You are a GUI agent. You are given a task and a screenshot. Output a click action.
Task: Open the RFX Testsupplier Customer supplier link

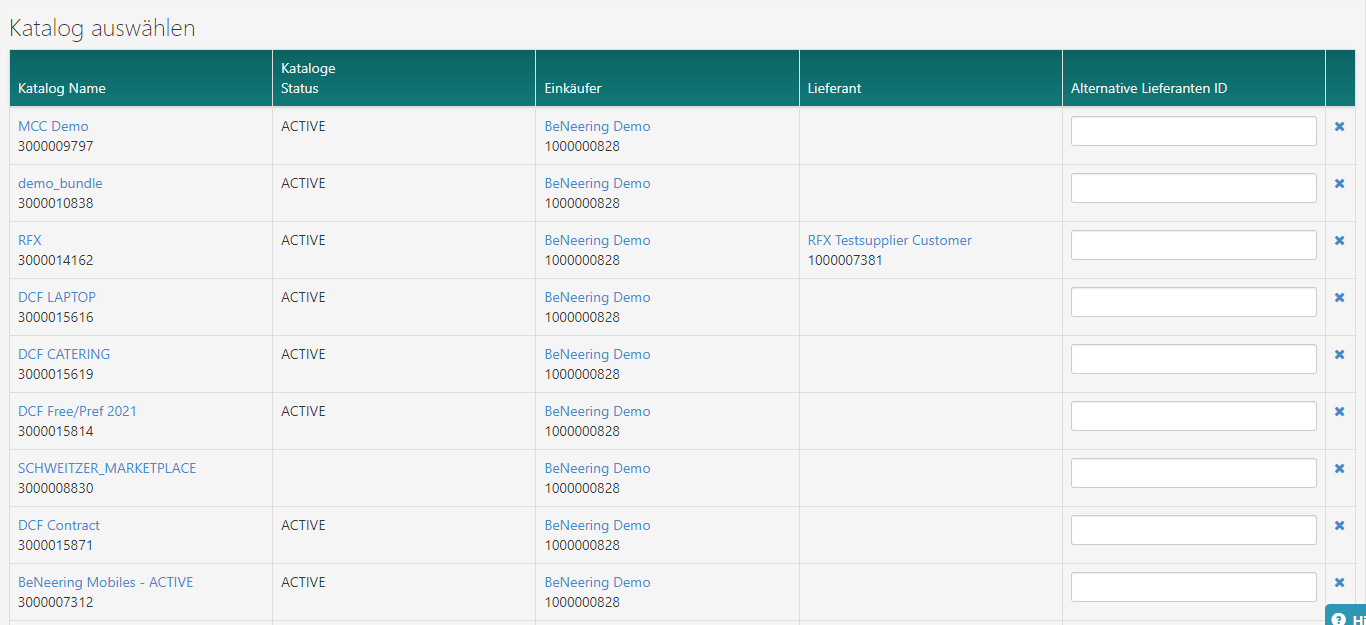point(889,241)
